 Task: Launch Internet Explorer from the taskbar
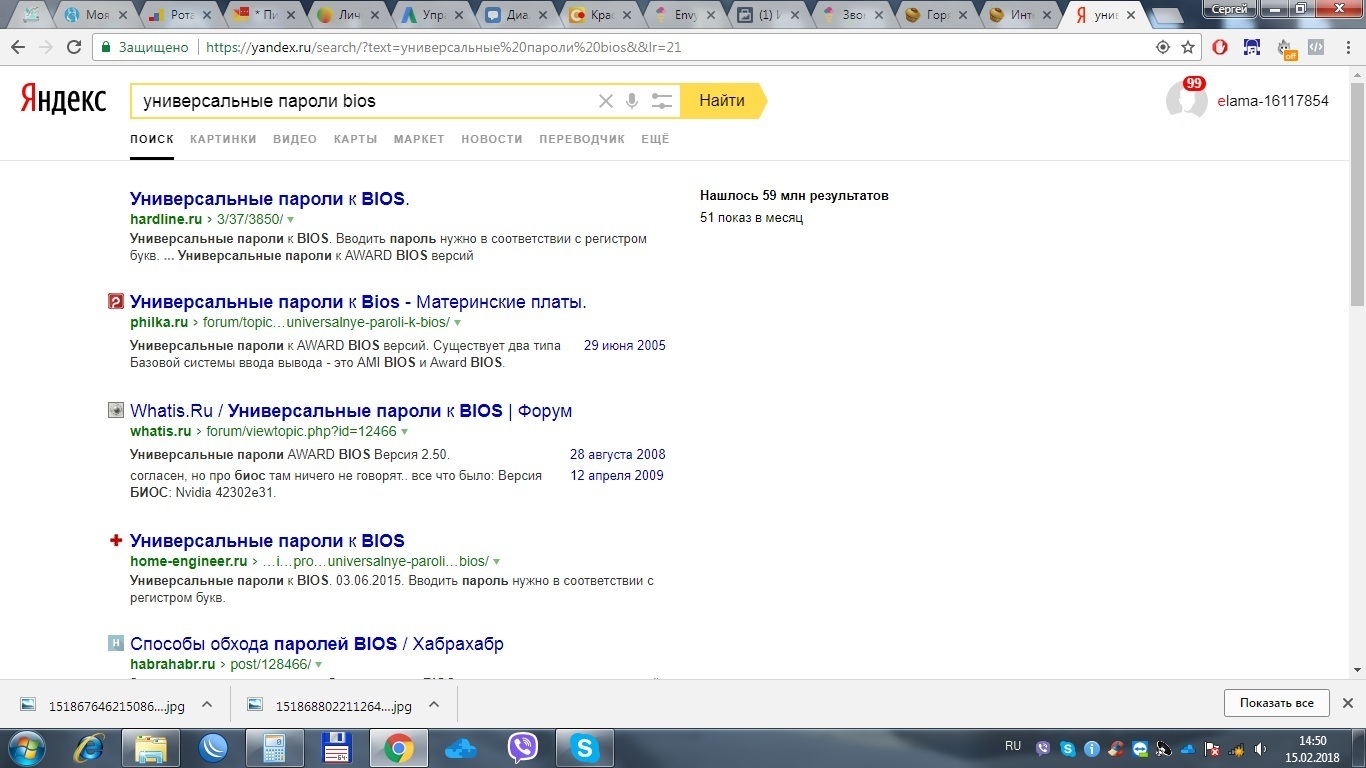89,747
